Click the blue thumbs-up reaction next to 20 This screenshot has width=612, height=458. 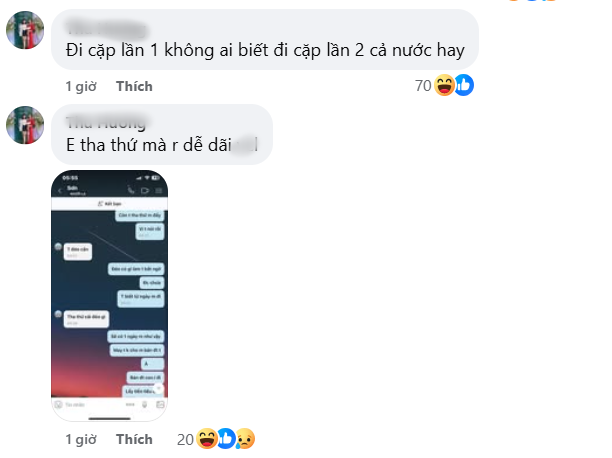click(226, 438)
